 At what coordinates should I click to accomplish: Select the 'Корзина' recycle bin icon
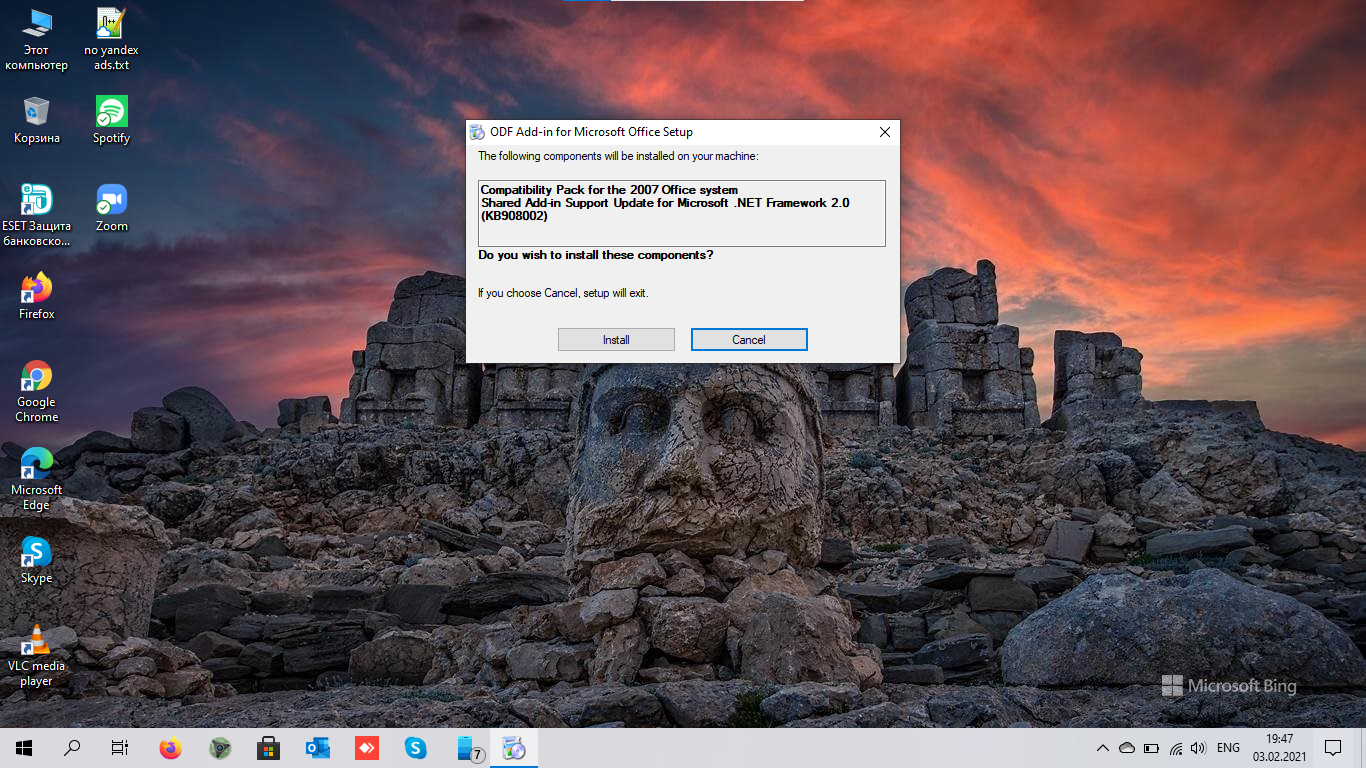(x=36, y=121)
